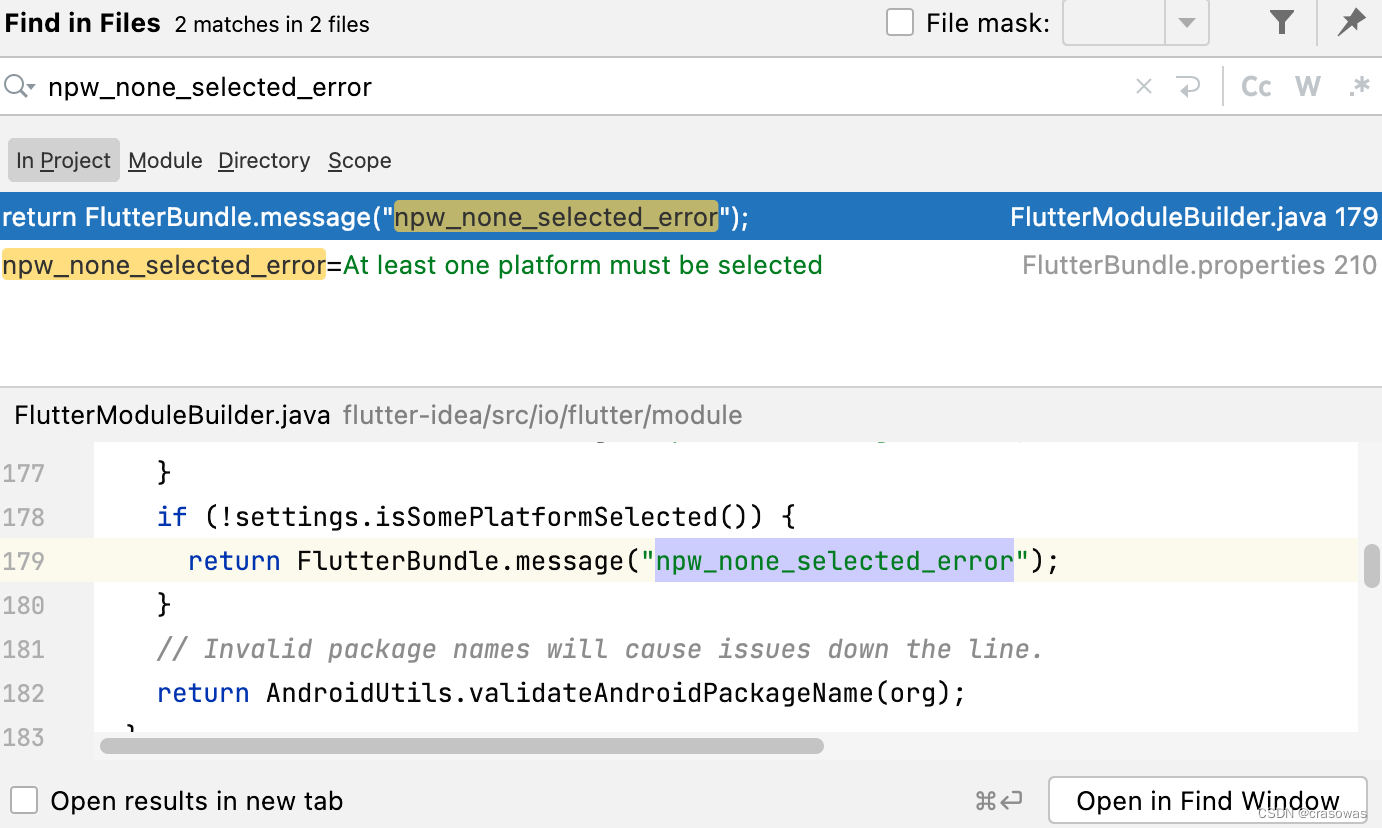Viewport: 1382px width, 828px height.
Task: Click the highlighted npw_none_selected_error string in preview
Action: 834,561
